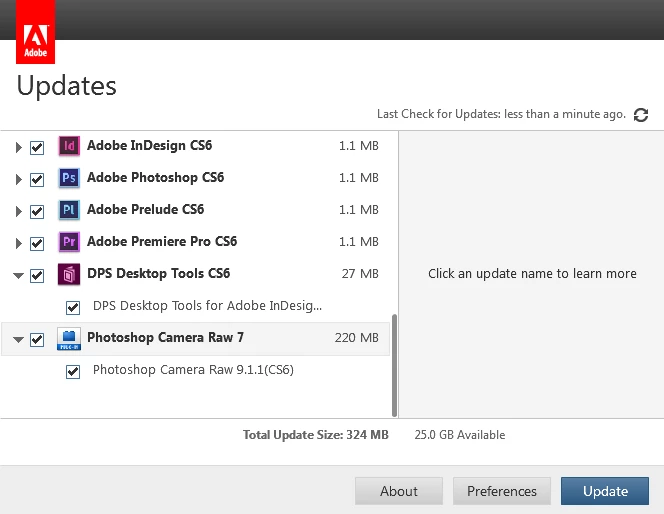Click DPS Desktop Tools for Adobe InDesig... entry
The width and height of the screenshot is (664, 514).
(x=208, y=306)
